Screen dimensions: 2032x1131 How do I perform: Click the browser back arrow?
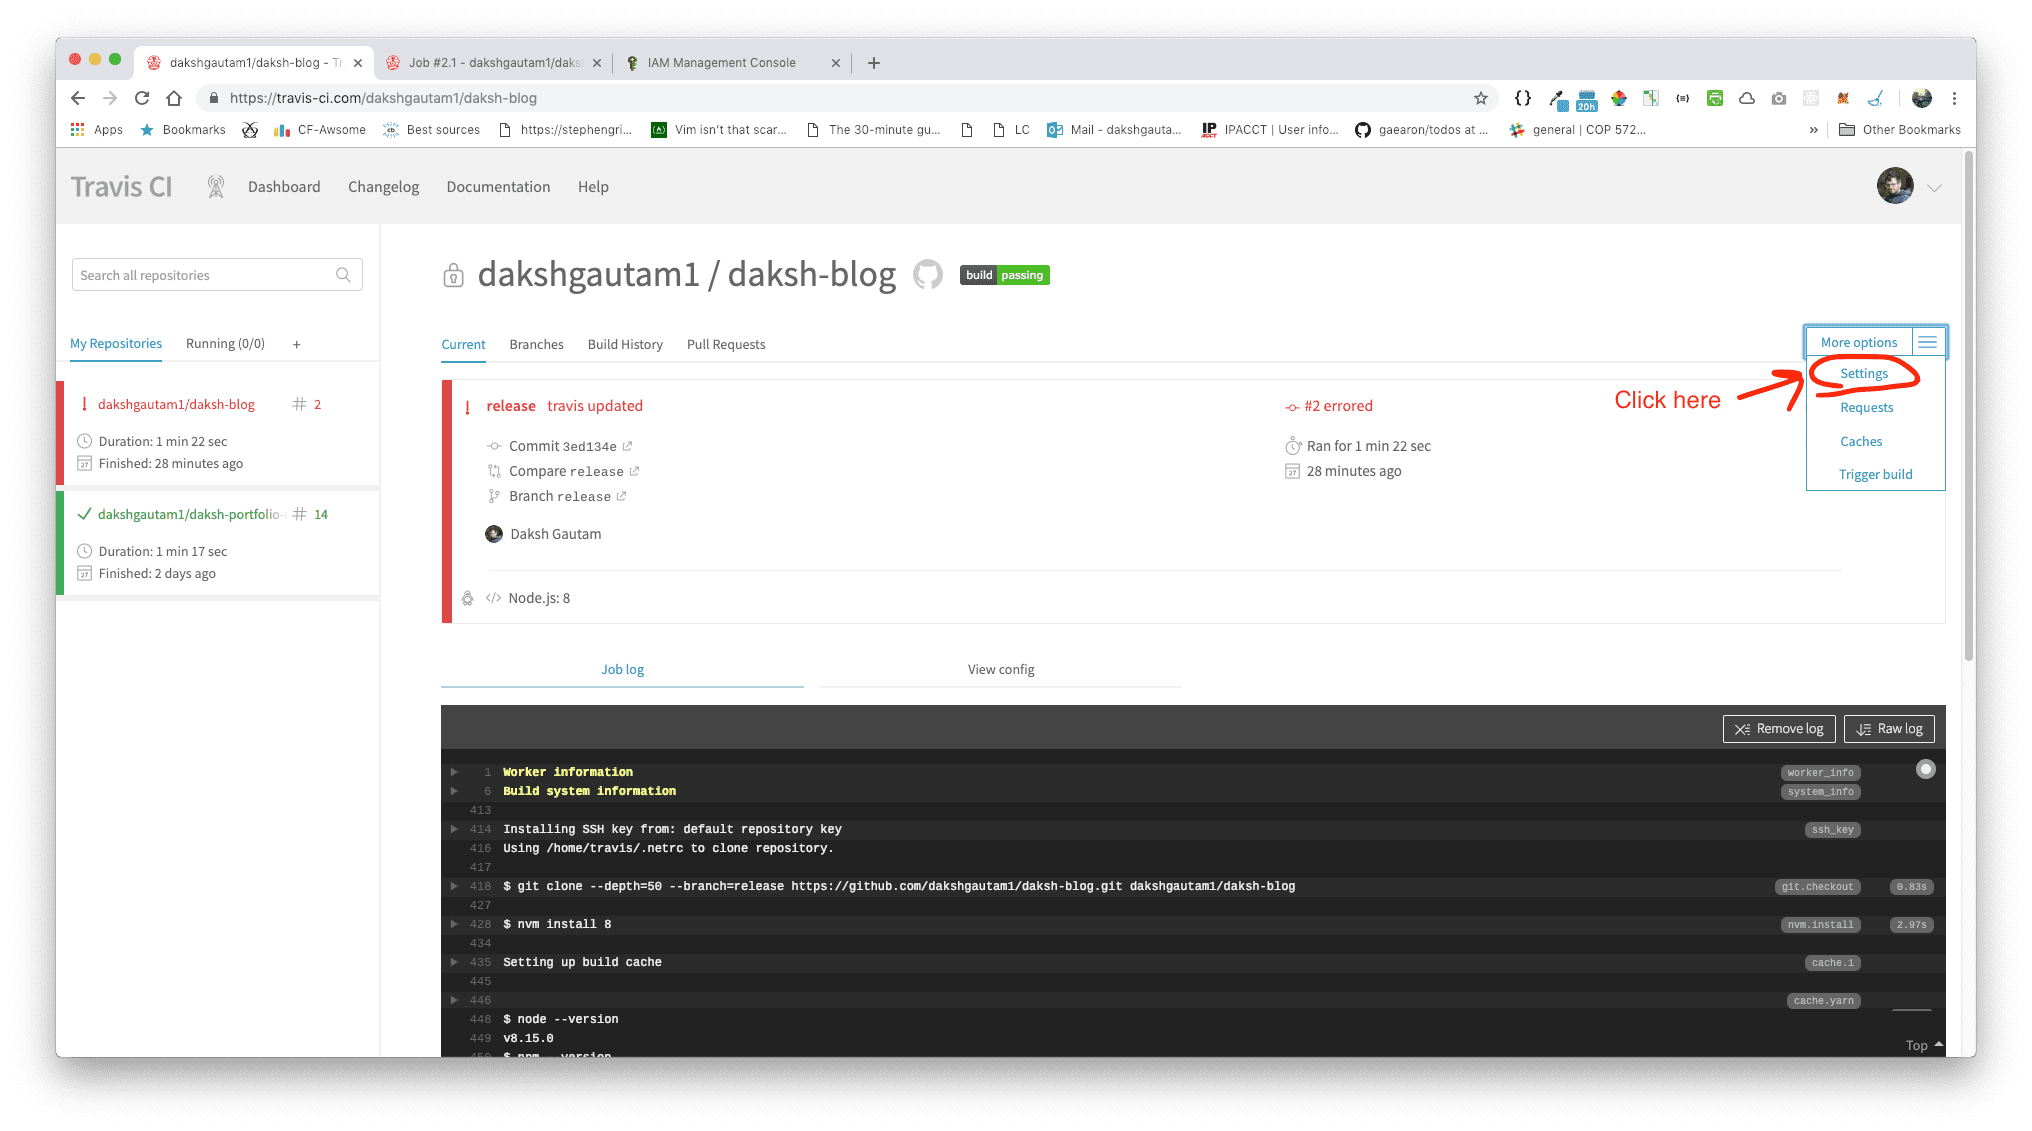(78, 98)
